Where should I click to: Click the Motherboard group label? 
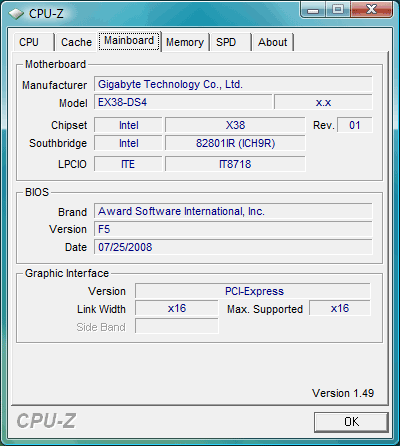pyautogui.click(x=55, y=64)
